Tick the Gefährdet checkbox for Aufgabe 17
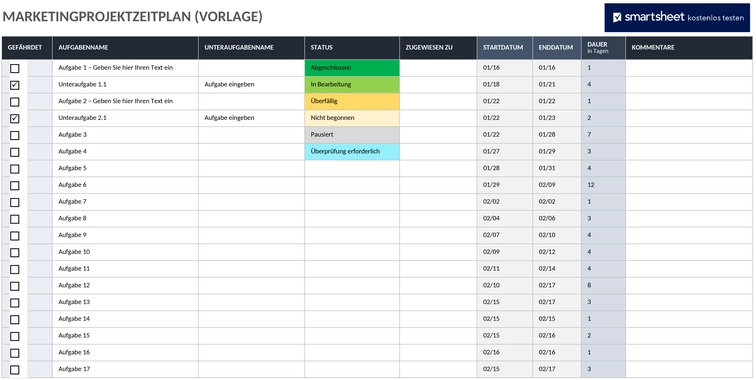 coord(15,370)
